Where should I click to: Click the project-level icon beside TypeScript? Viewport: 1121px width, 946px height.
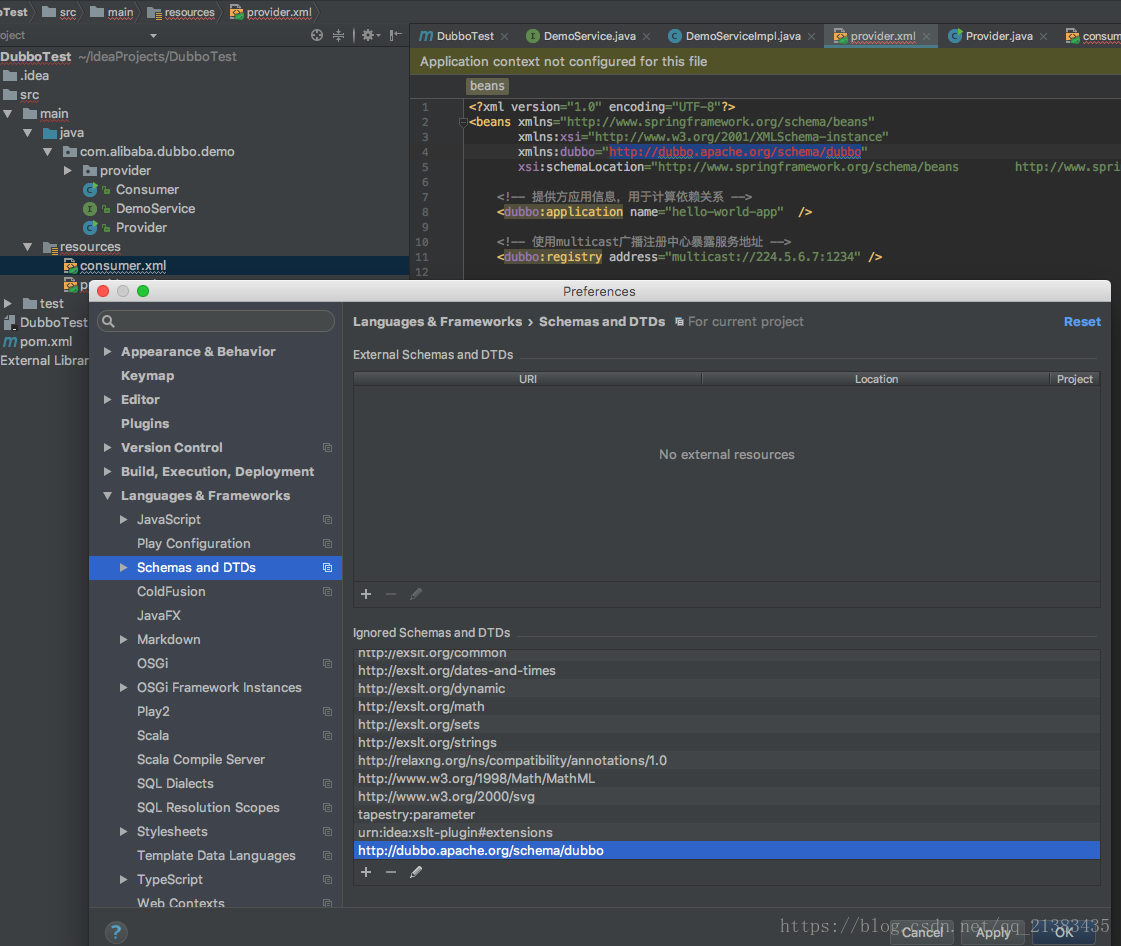327,880
